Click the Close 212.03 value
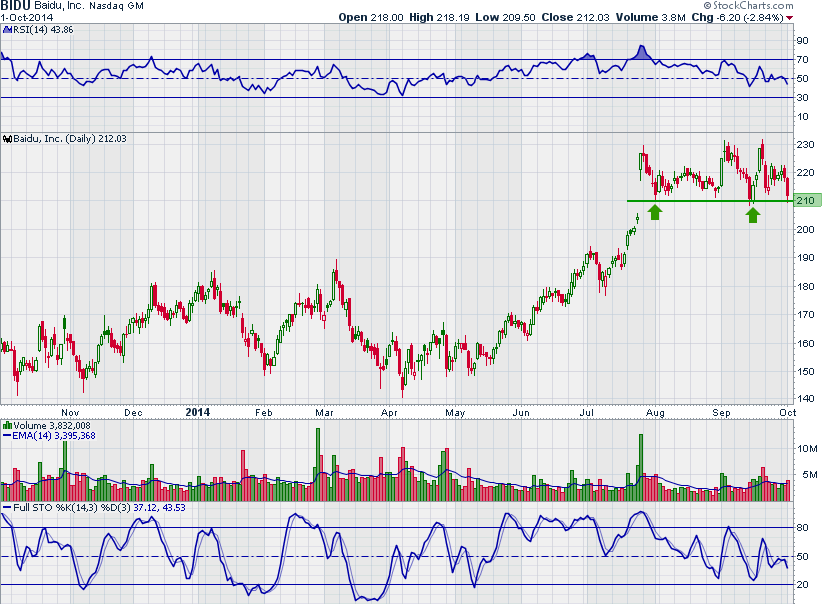The width and height of the screenshot is (822, 604). click(x=576, y=17)
